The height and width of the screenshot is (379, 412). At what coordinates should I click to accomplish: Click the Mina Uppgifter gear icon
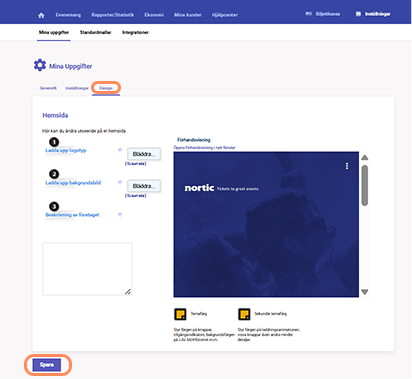point(40,65)
